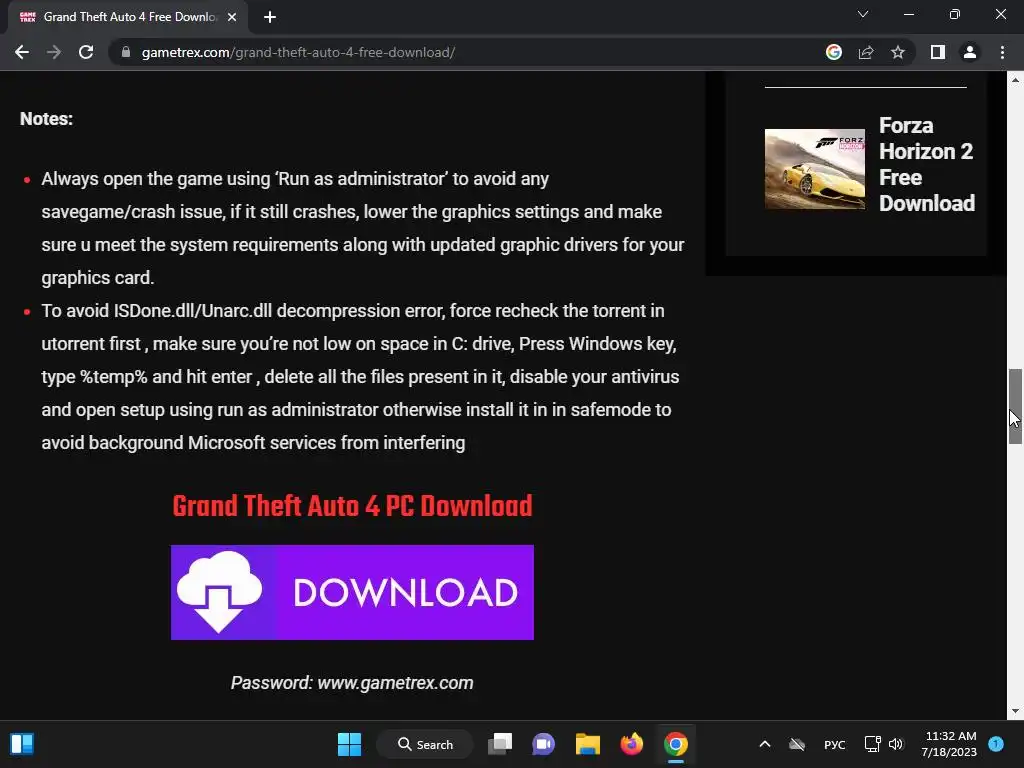The image size is (1024, 768).
Task: Click the forward navigation arrow
Action: 54,52
